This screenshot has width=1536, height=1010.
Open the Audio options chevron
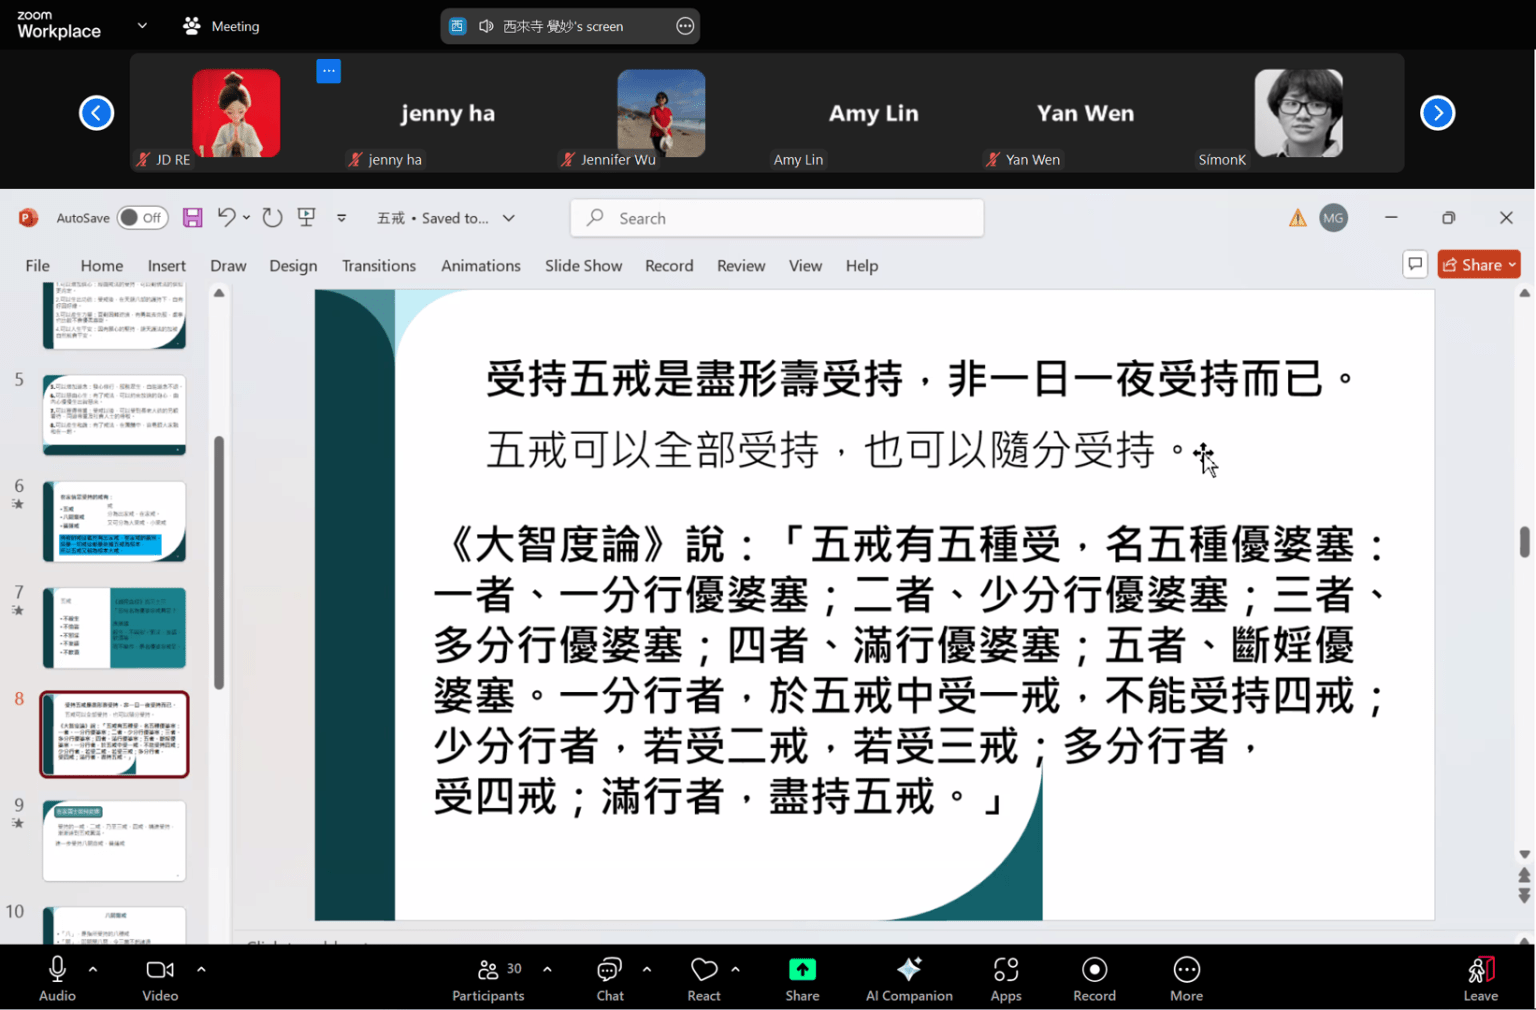91,968
